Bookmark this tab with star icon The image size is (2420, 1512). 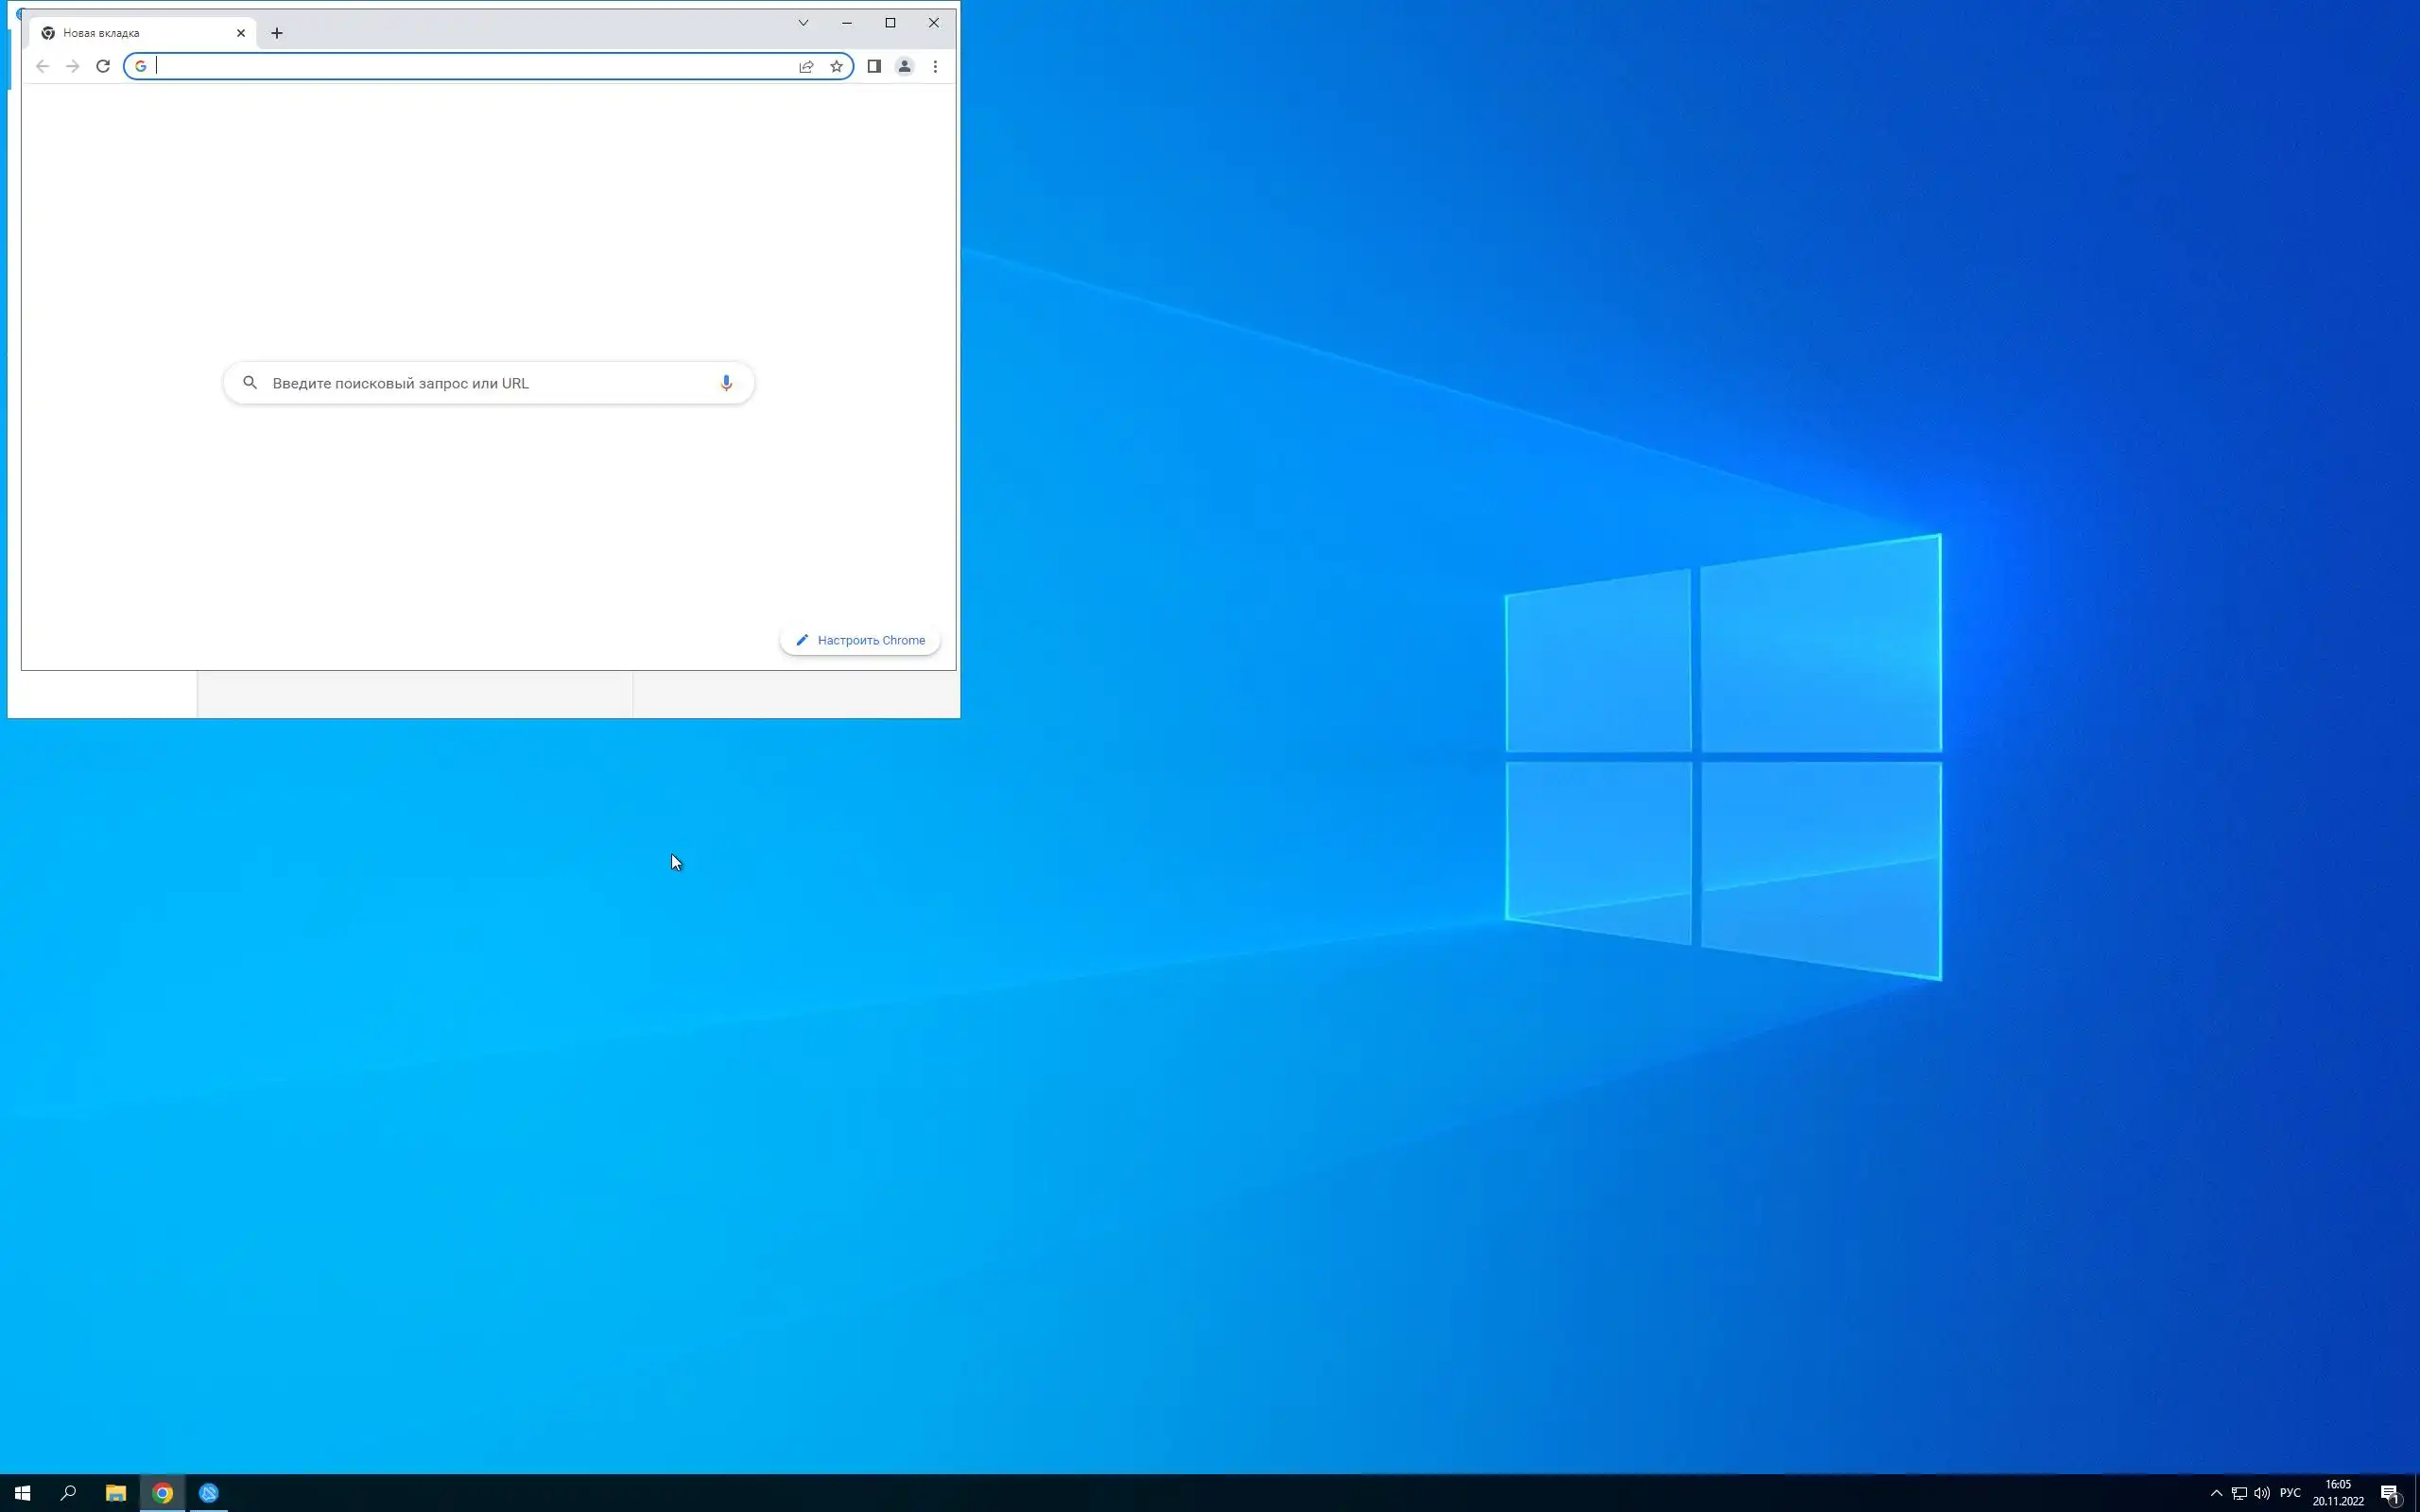[836, 66]
